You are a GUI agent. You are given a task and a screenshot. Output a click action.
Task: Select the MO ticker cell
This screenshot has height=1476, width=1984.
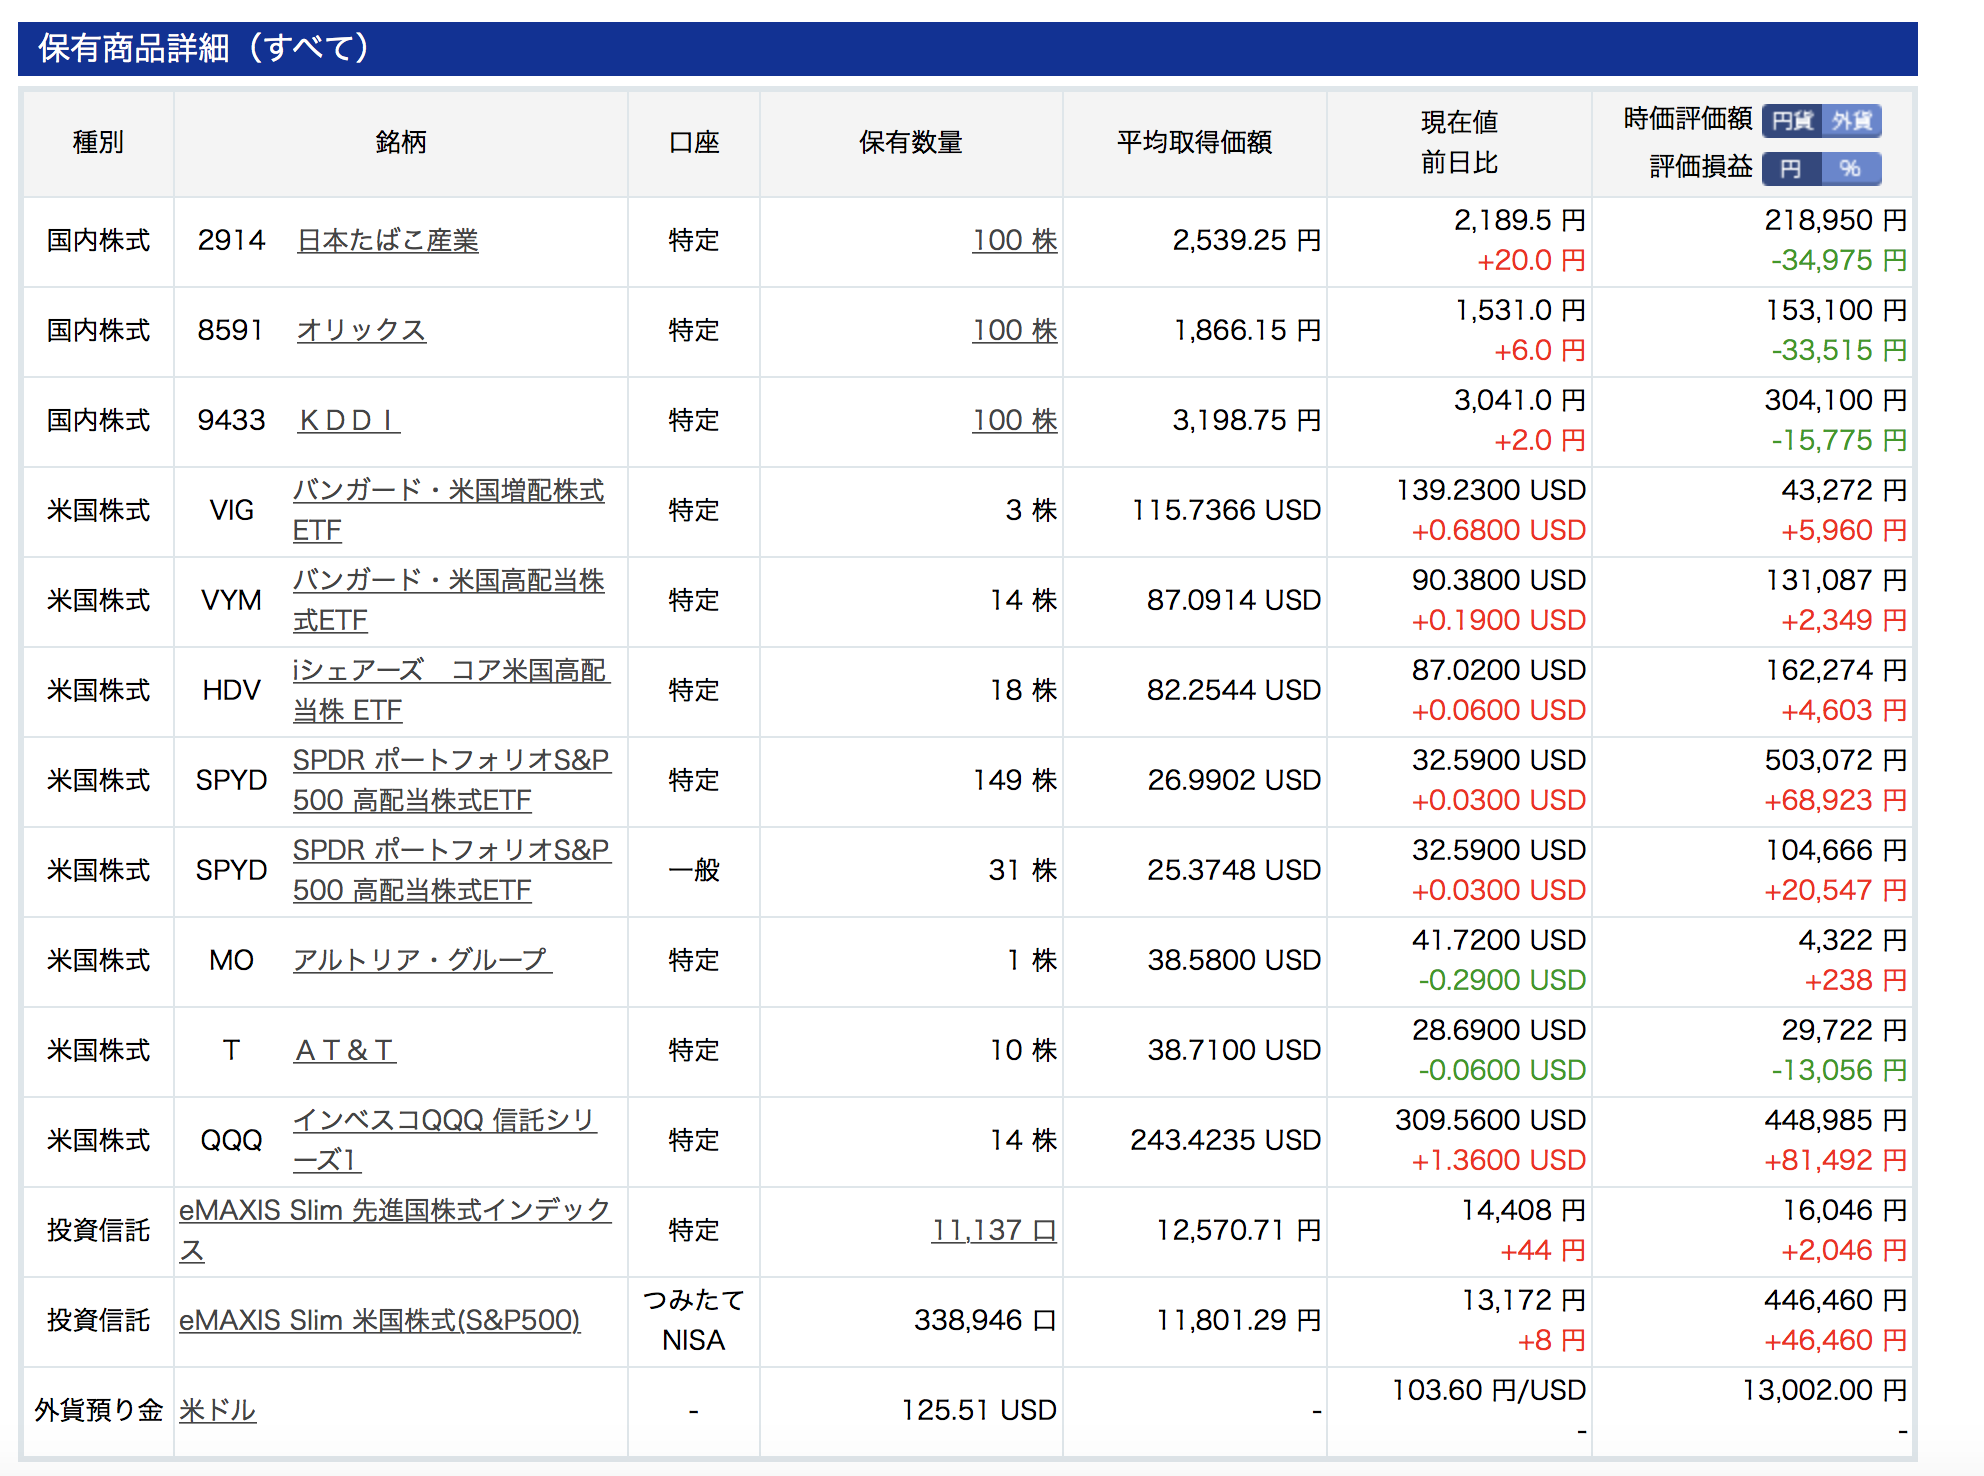tap(231, 961)
